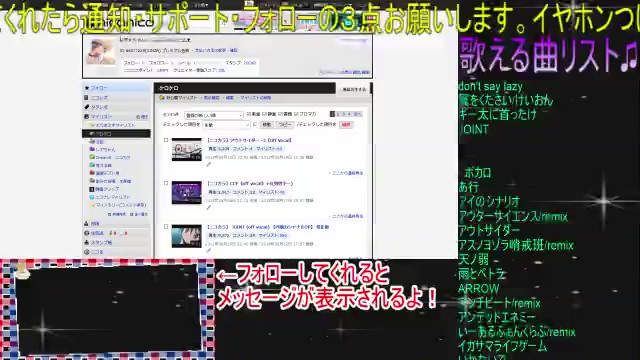Image resolution: width=640 pixels, height=360 pixels.
Task: Click the edit pencil under the ロキ video
Action: coord(209,208)
